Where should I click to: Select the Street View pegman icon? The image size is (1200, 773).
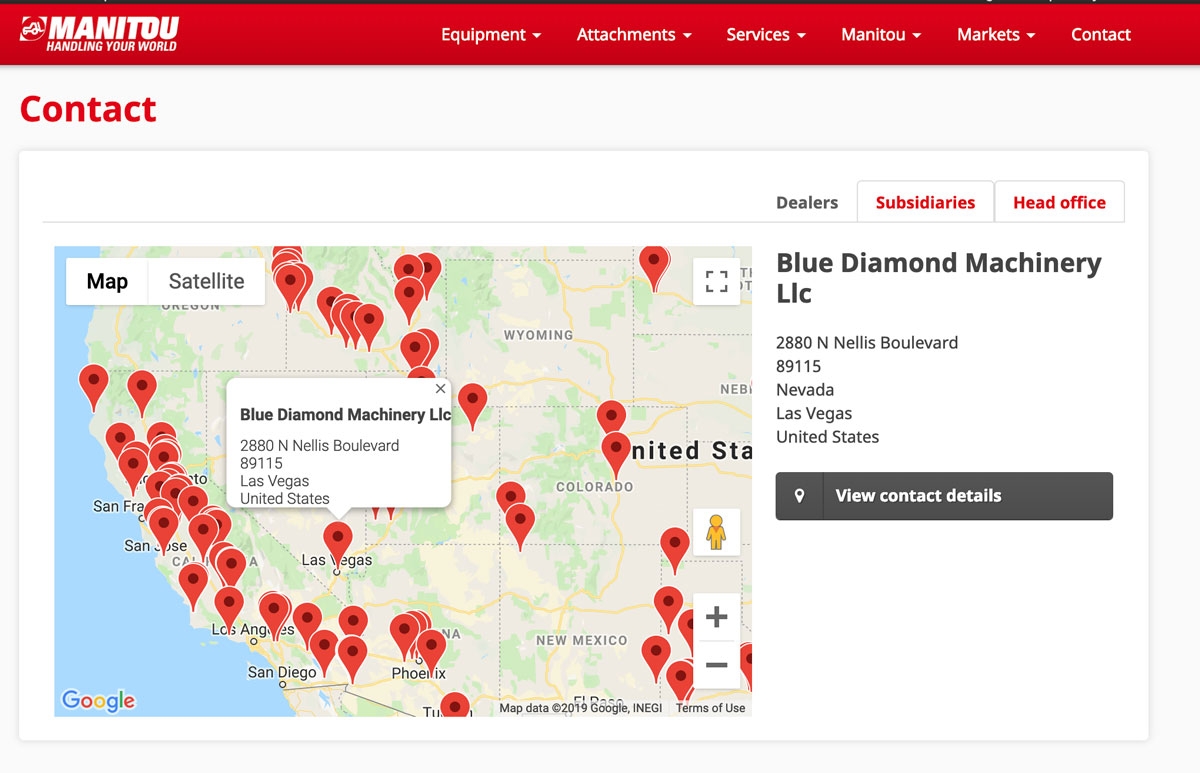pos(716,532)
